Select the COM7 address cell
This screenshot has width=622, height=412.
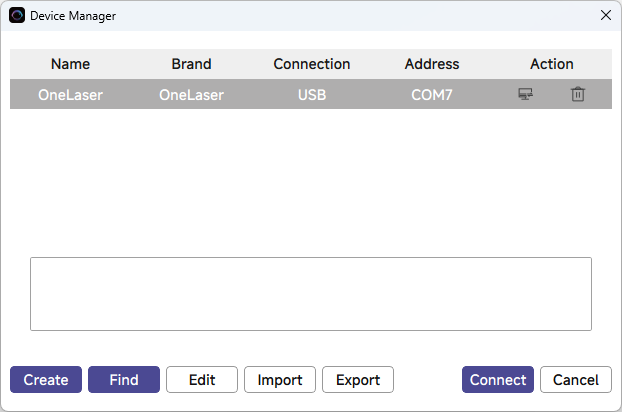click(x=432, y=95)
